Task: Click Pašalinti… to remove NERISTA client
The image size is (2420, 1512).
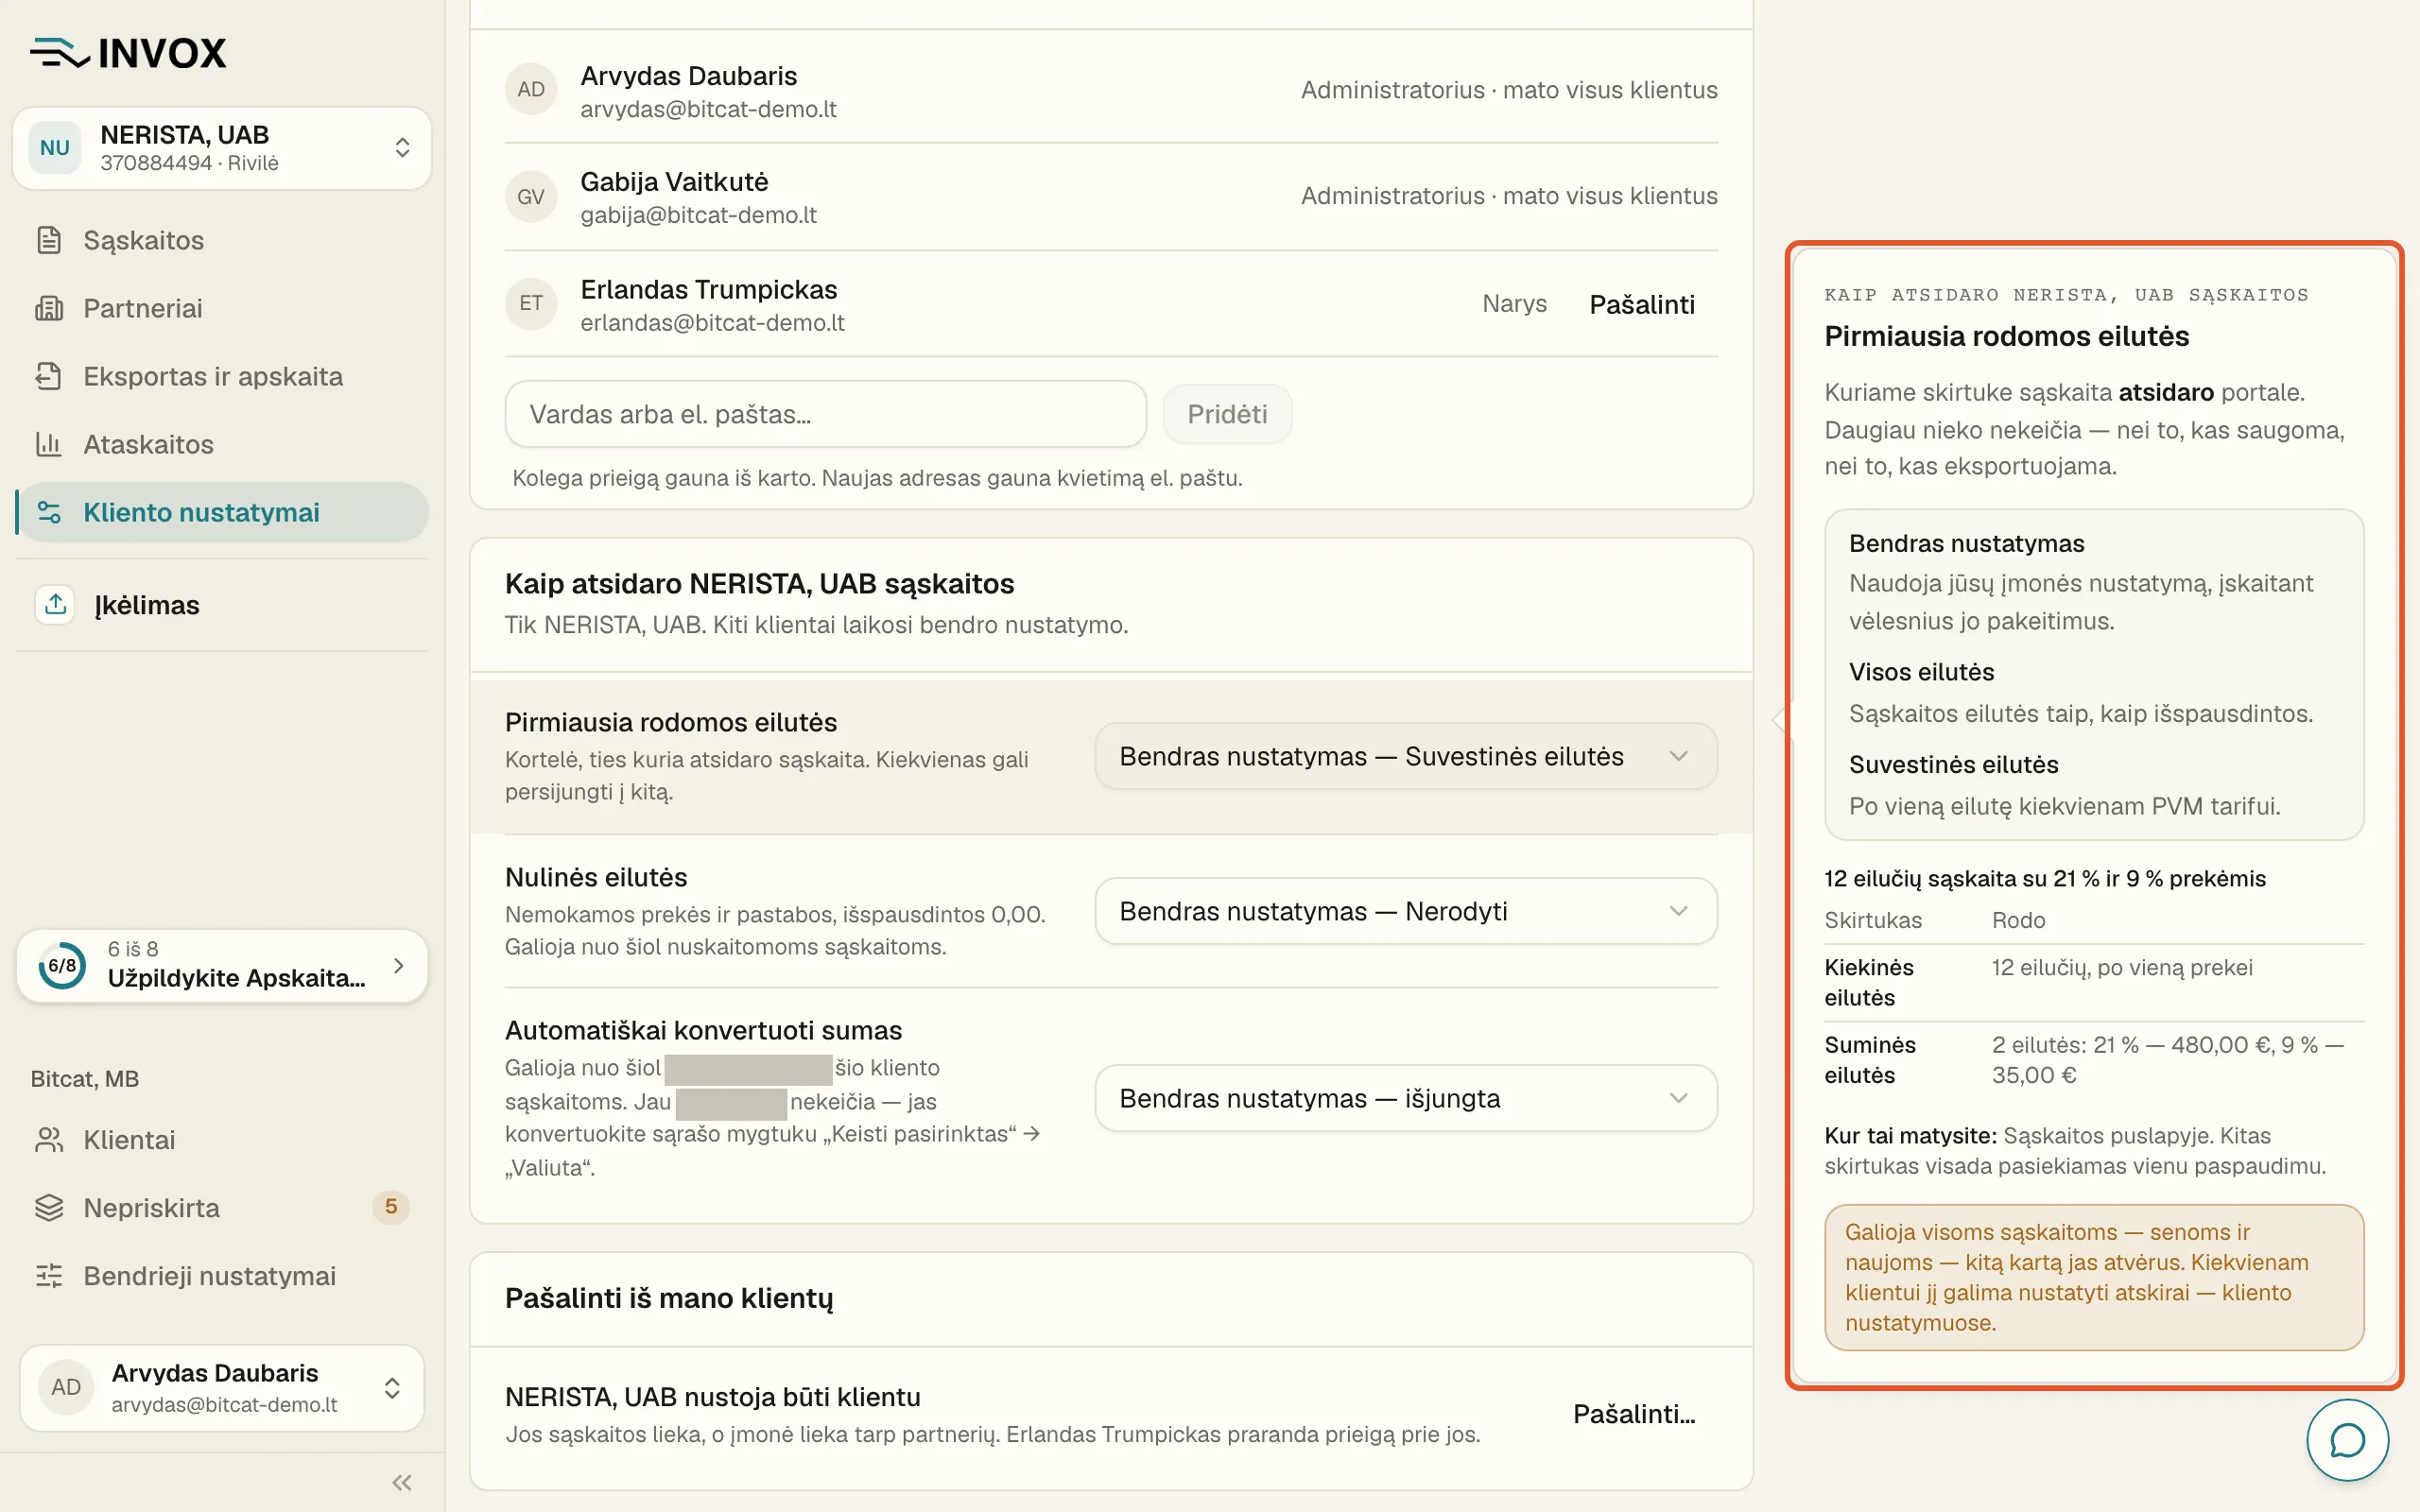Action: (x=1634, y=1414)
